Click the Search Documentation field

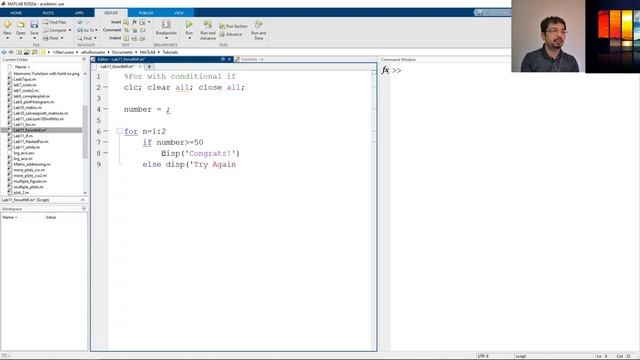click(493, 13)
